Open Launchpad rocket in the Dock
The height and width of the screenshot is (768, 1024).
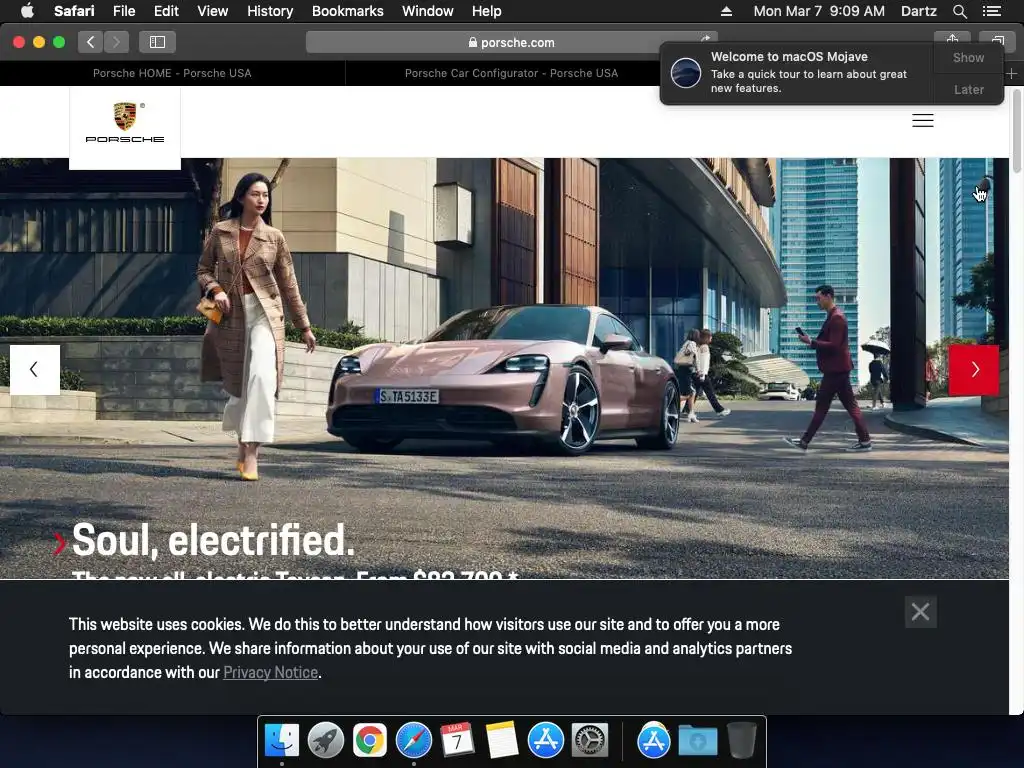325,740
